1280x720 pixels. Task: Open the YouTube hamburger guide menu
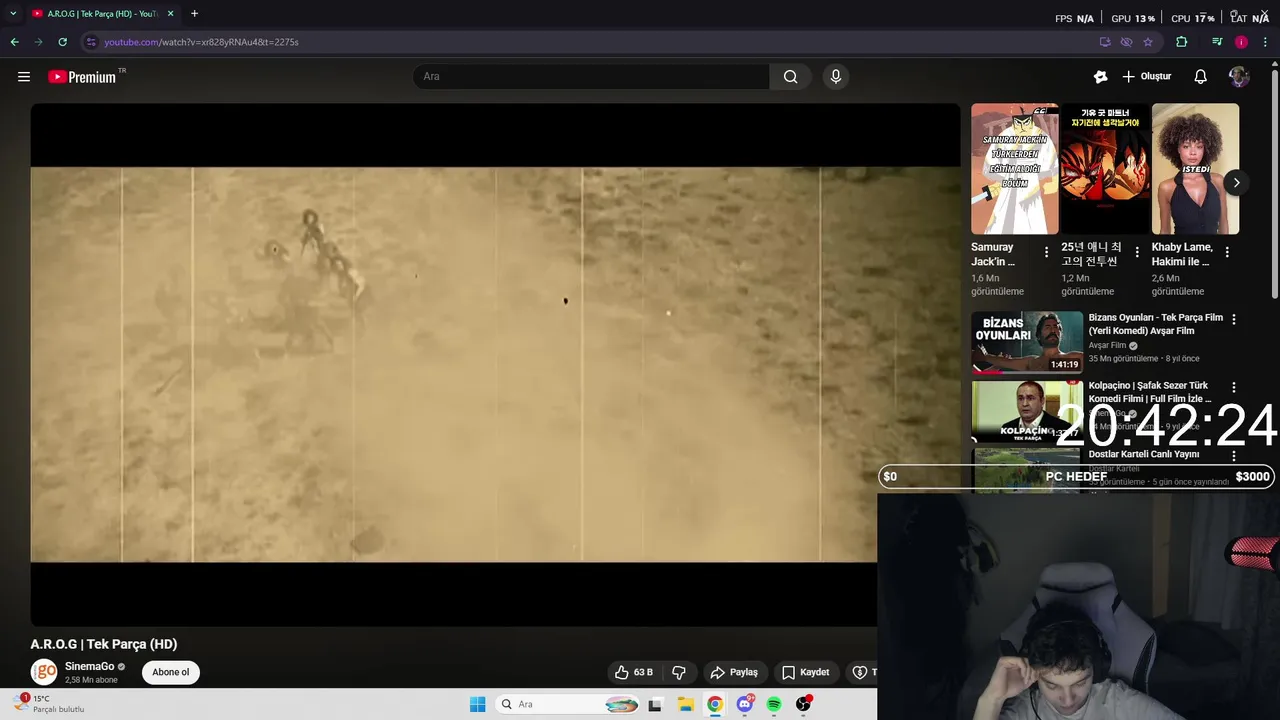coord(24,76)
